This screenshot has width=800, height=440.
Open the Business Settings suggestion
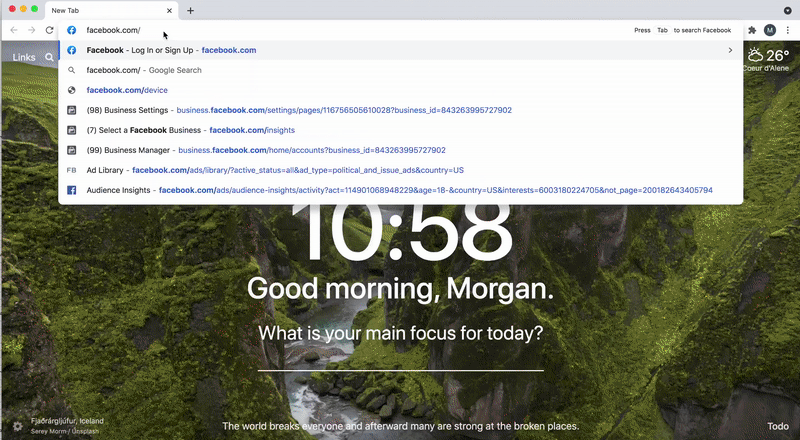tap(300, 110)
